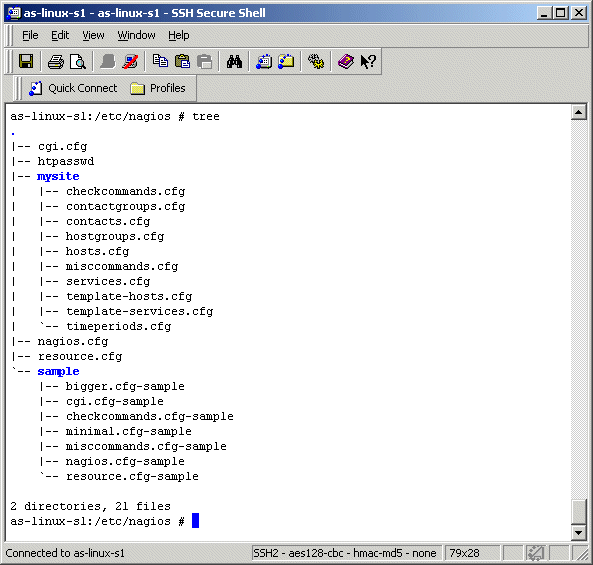Open the View menu
This screenshot has height=565, width=593.
93,35
